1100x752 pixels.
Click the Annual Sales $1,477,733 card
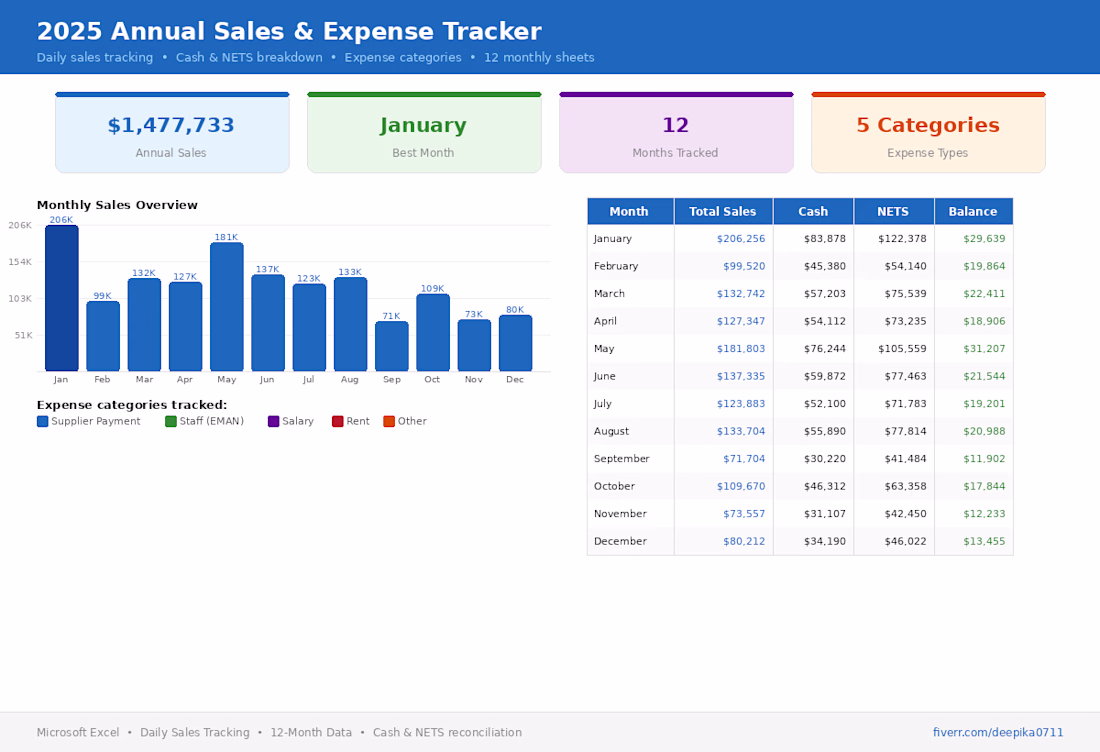pyautogui.click(x=172, y=133)
